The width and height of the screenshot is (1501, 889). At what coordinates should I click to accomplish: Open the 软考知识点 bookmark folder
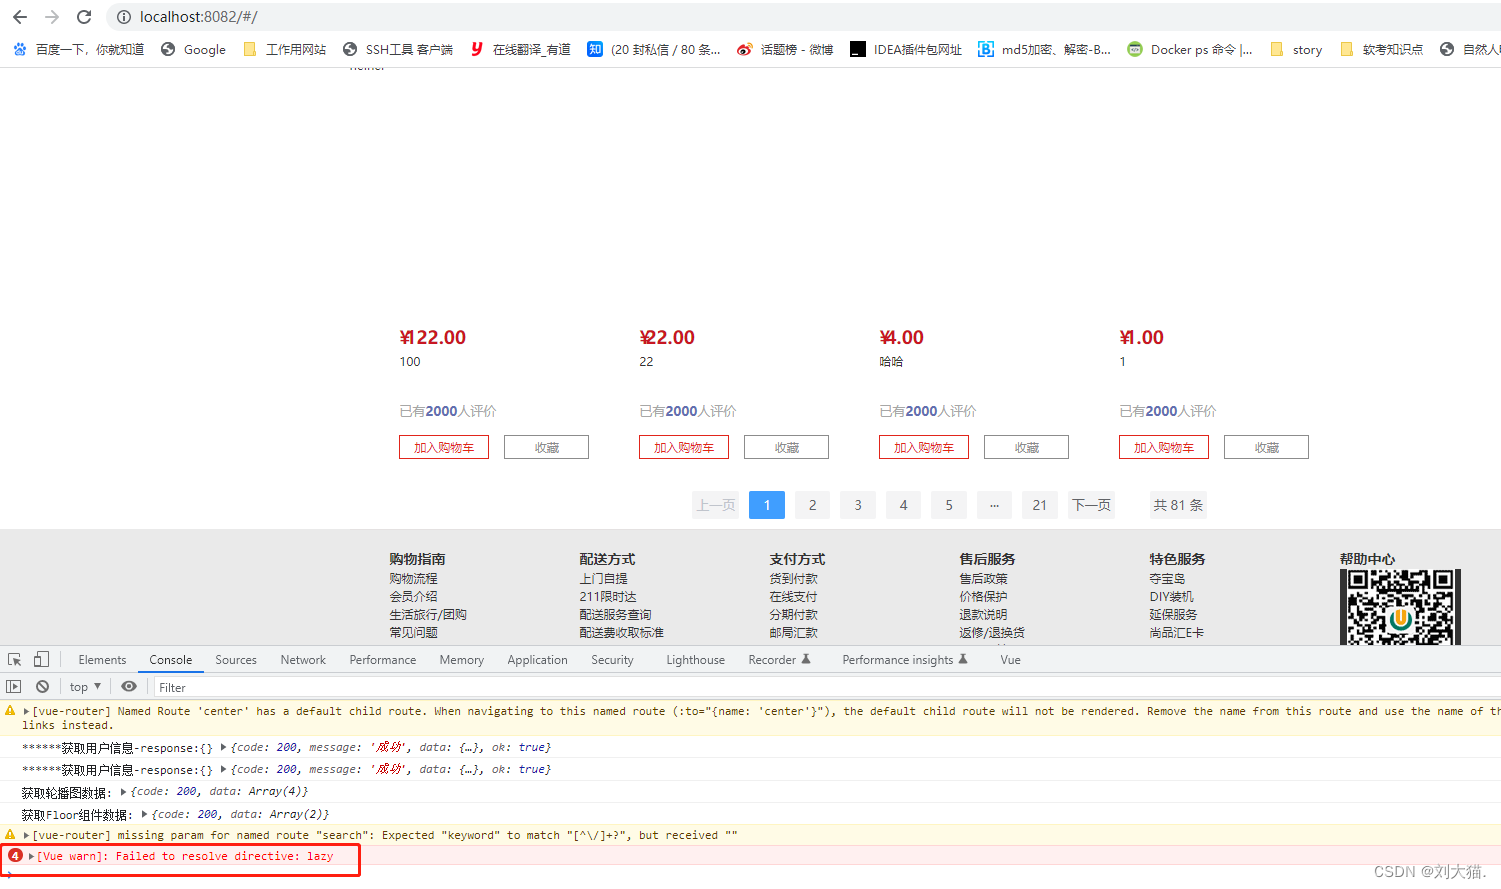1381,49
